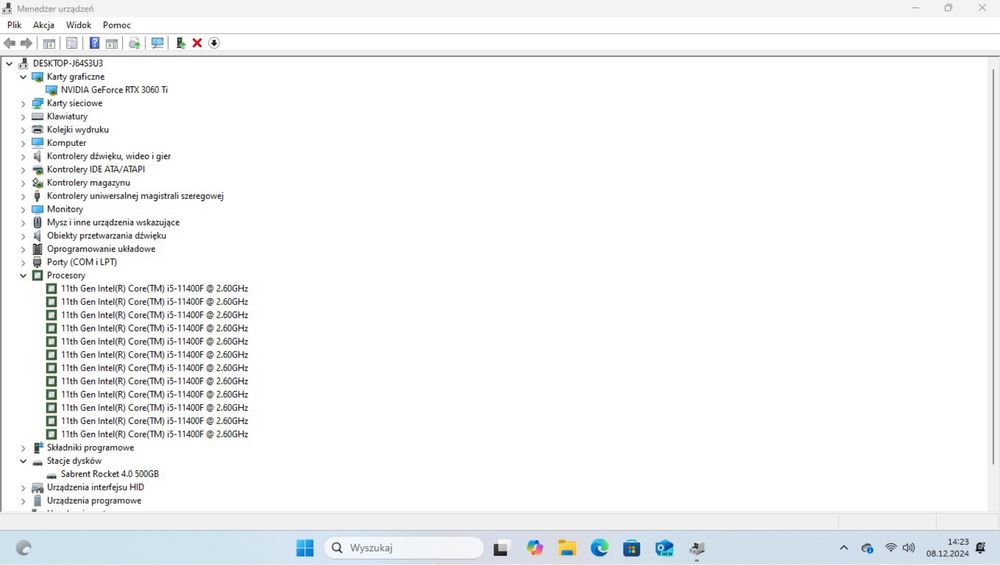Click the Forward arrow in the toolbar
1000x565 pixels.
point(26,43)
